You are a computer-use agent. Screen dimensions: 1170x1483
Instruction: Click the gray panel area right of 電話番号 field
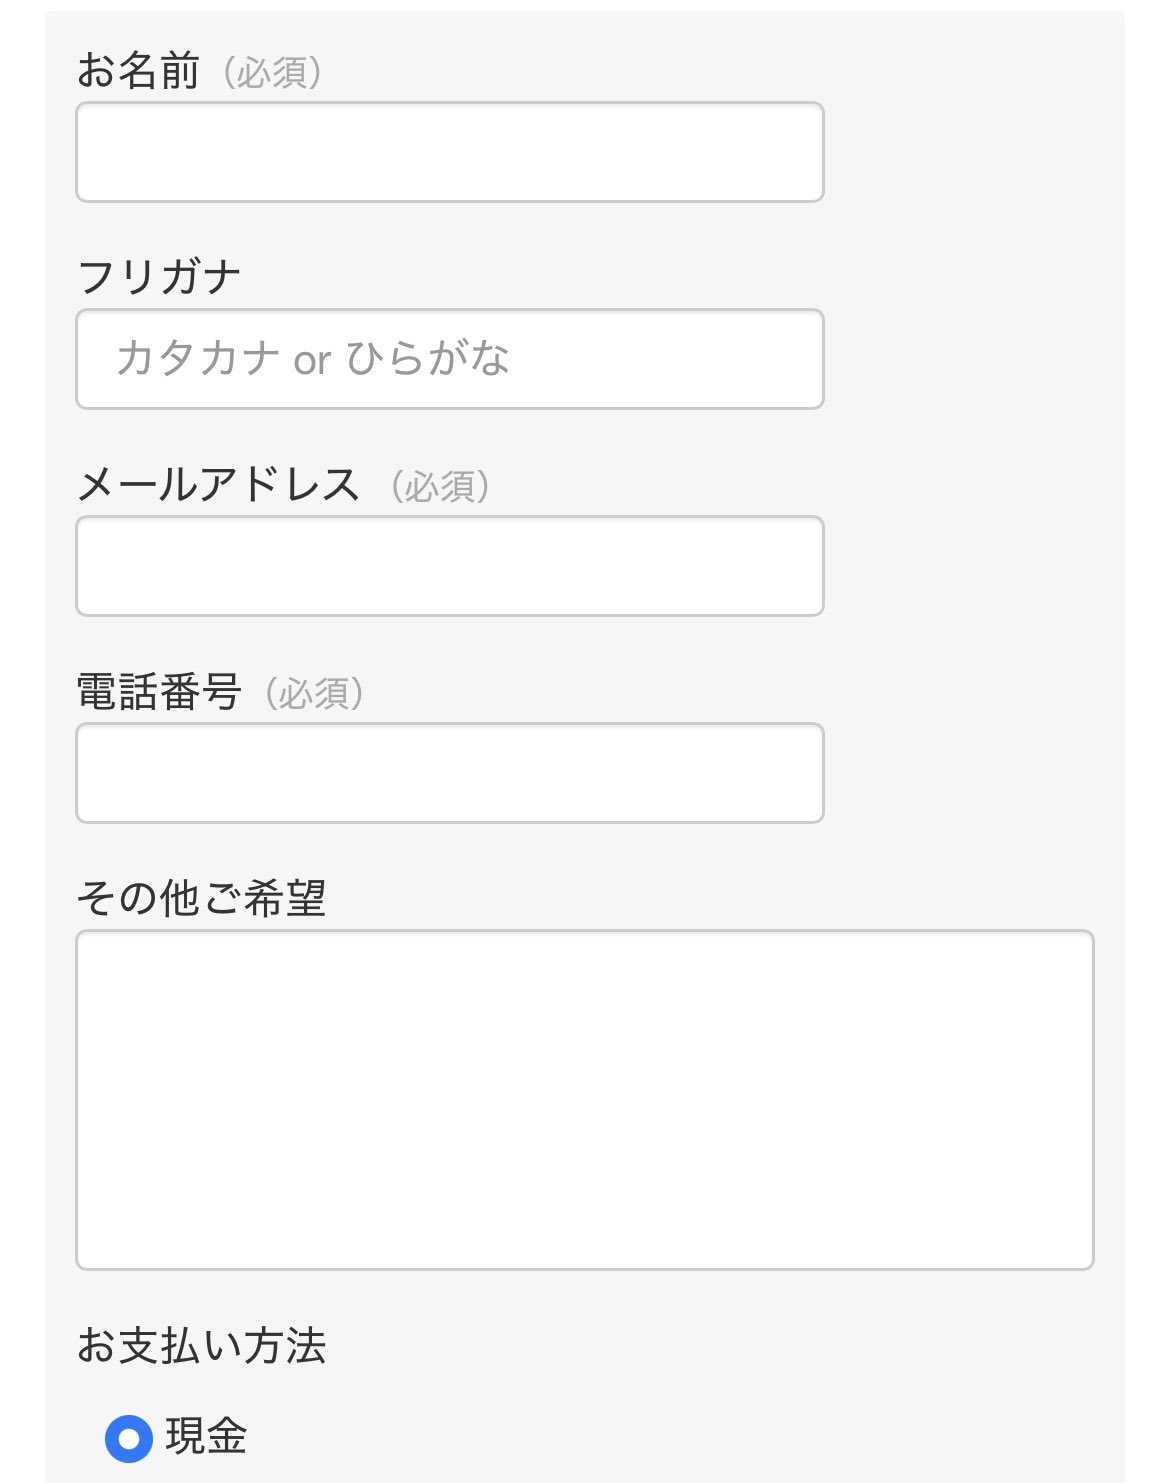[970, 773]
